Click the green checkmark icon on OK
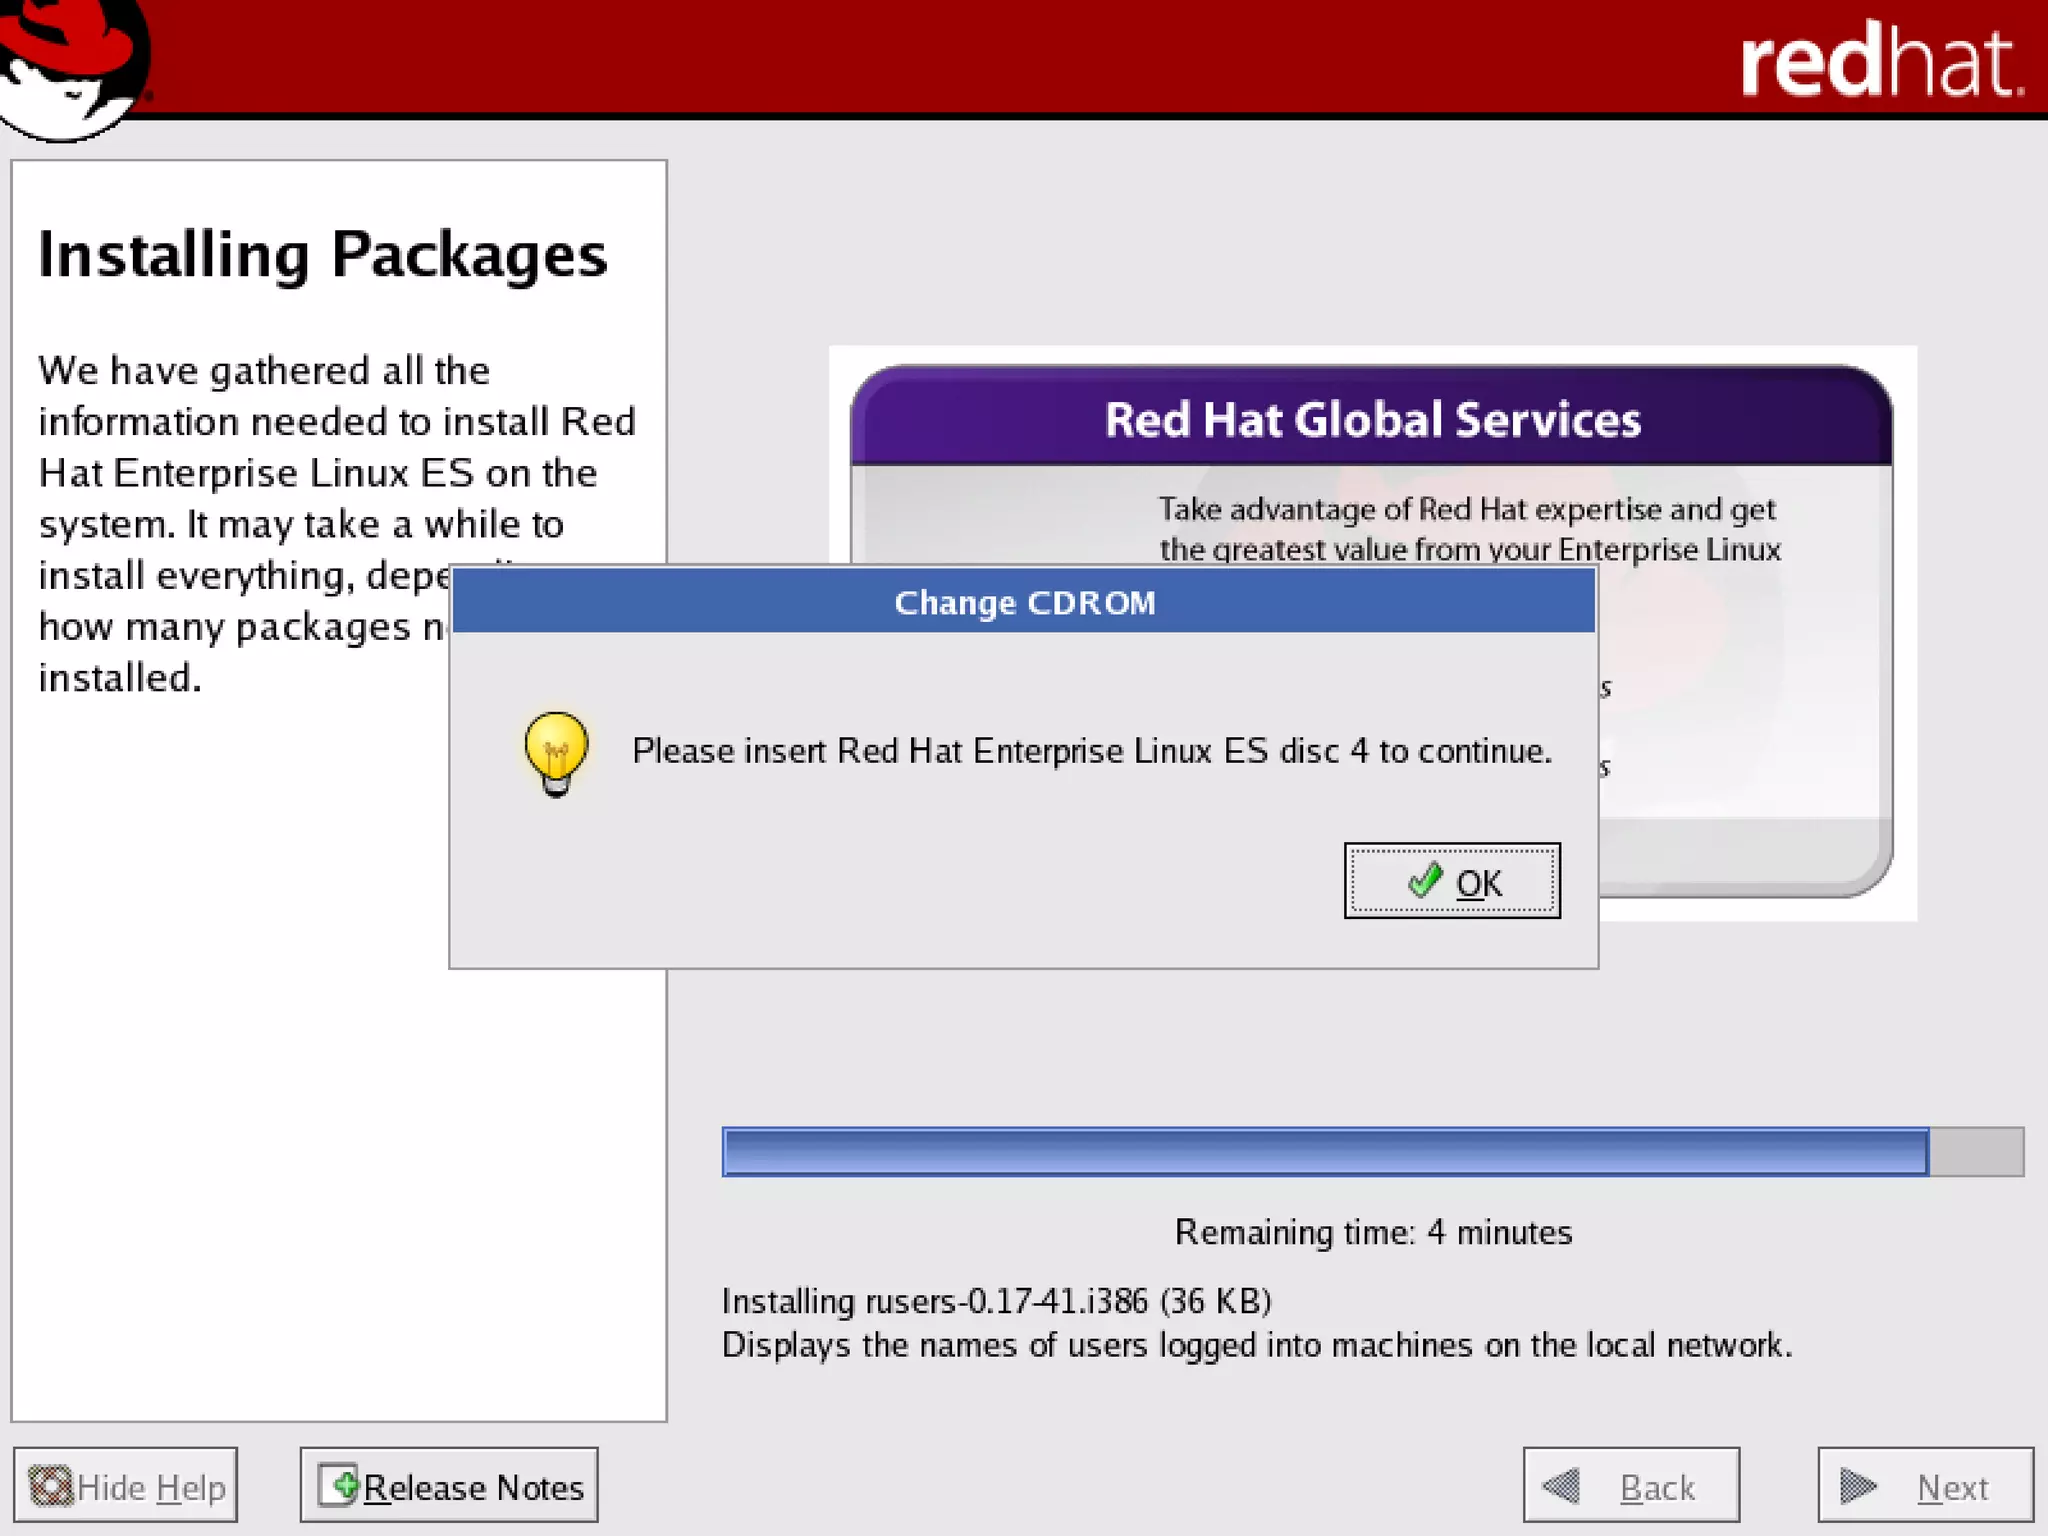This screenshot has height=1536, width=2048. [x=1424, y=881]
